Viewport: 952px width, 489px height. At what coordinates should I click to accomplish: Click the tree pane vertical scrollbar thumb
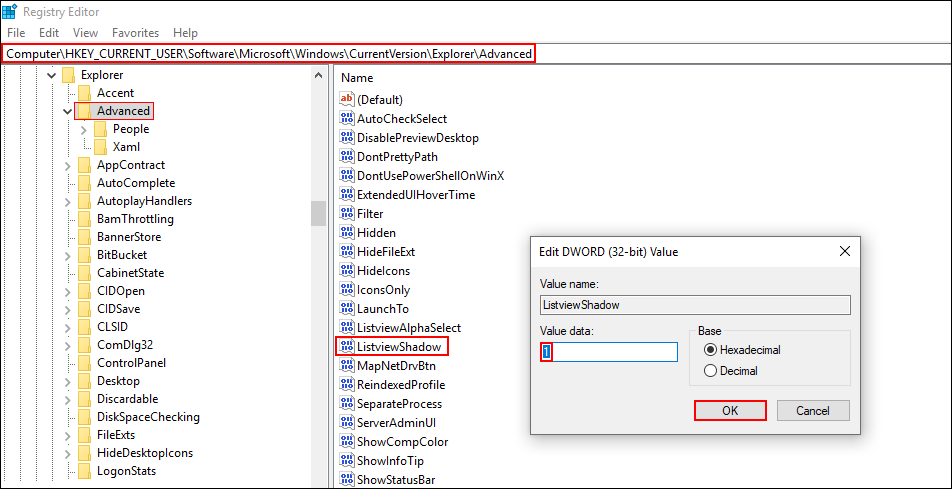click(x=318, y=213)
